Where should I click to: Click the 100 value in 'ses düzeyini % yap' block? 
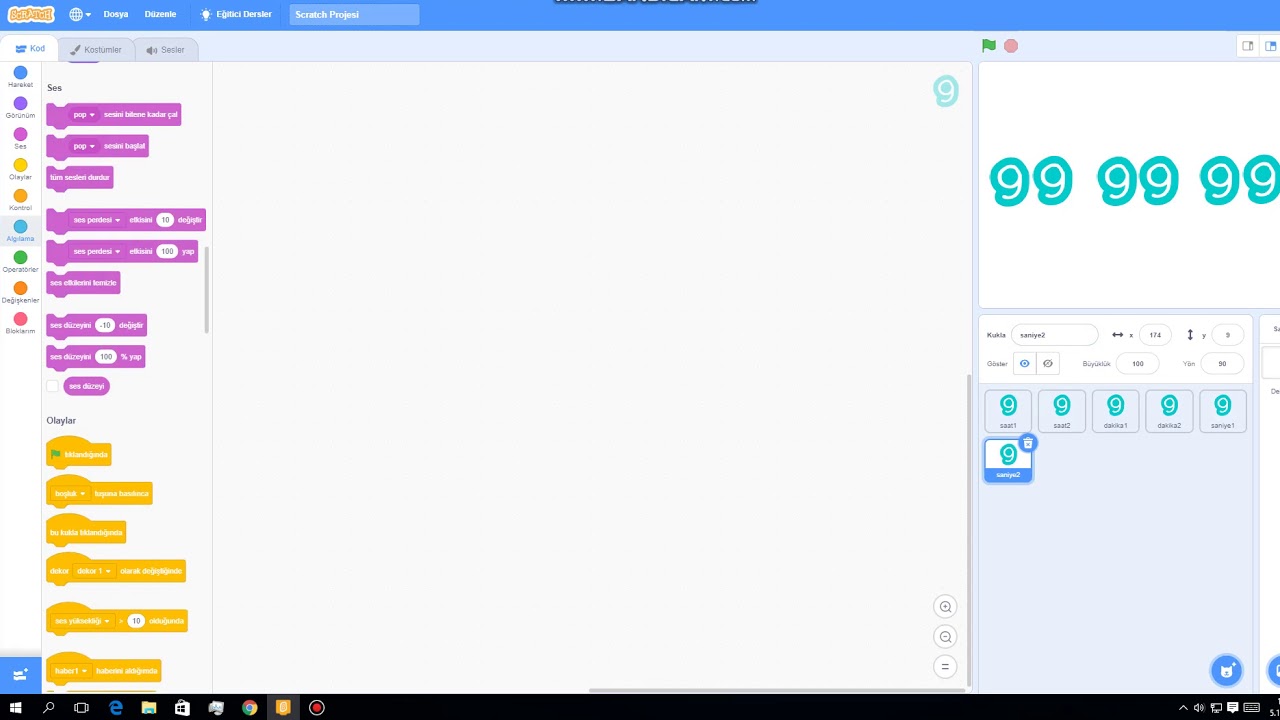click(x=106, y=357)
